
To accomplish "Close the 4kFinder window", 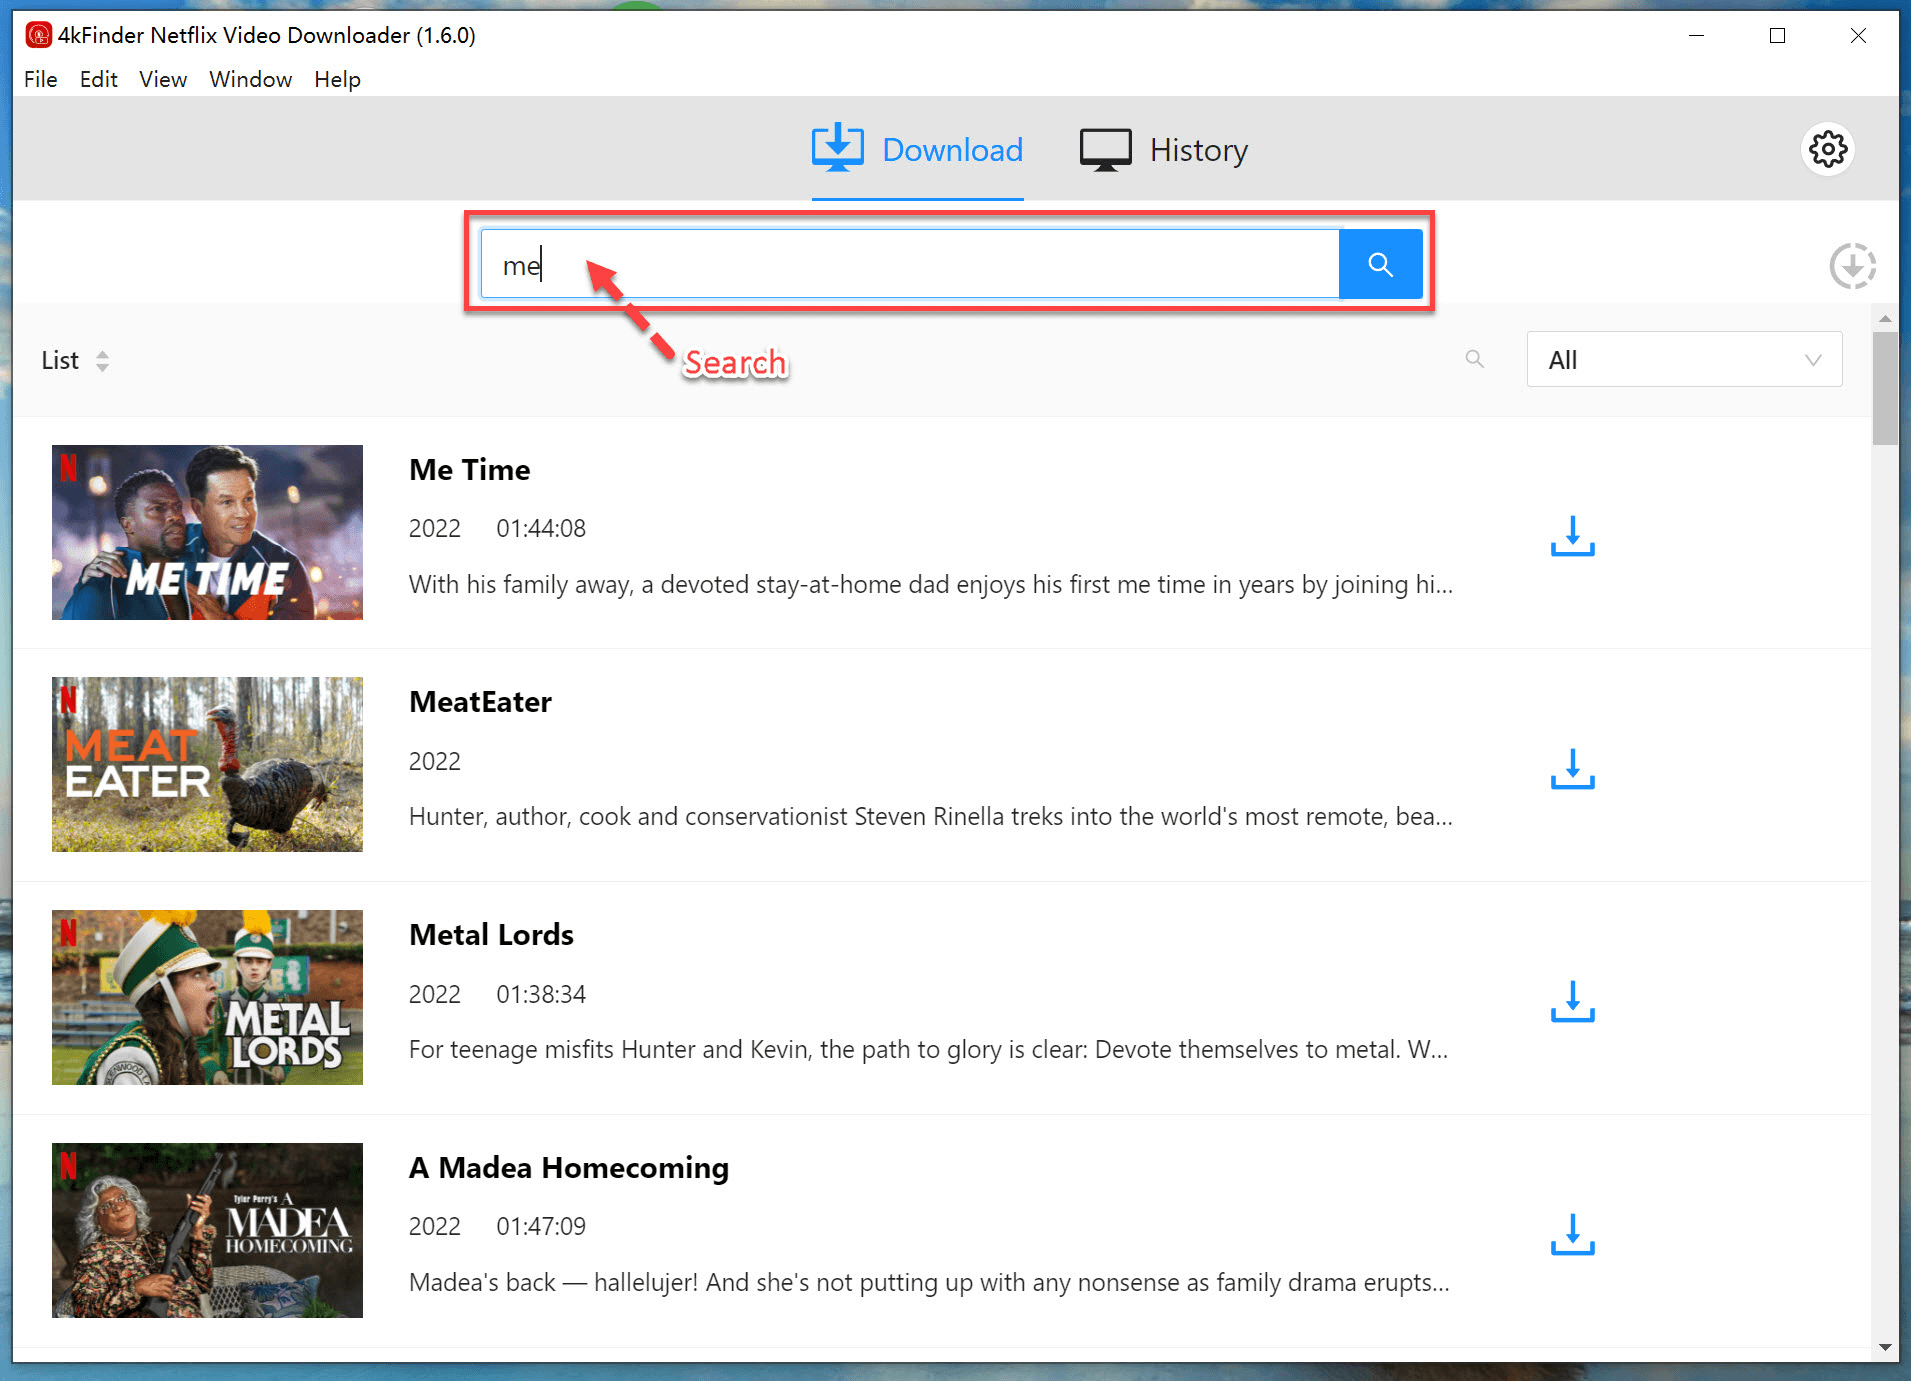I will [x=1858, y=35].
